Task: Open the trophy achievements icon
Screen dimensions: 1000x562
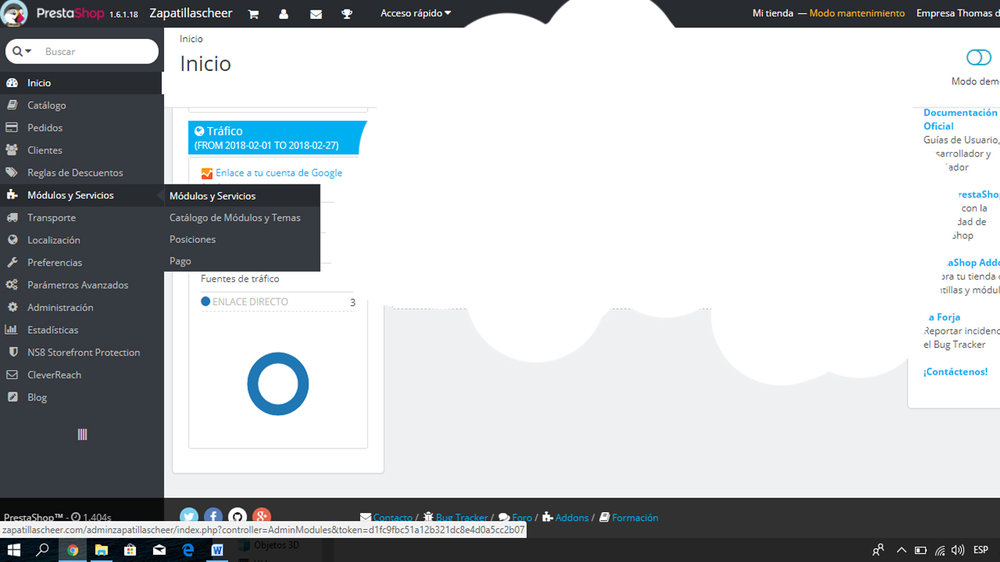Action: pos(347,14)
